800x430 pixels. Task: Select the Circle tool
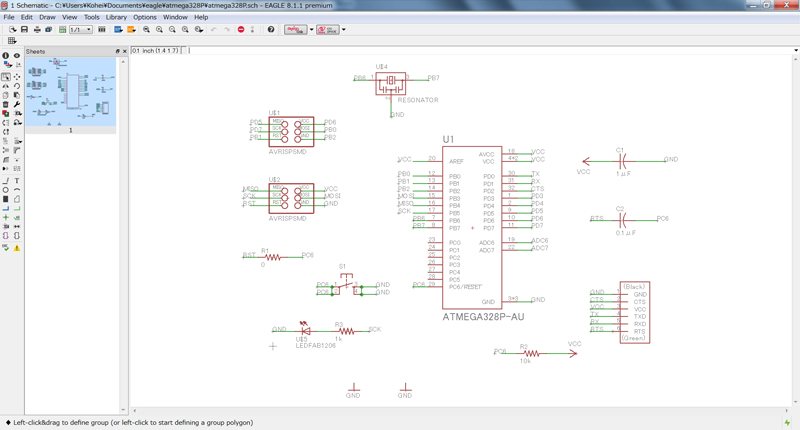[x=6, y=190]
